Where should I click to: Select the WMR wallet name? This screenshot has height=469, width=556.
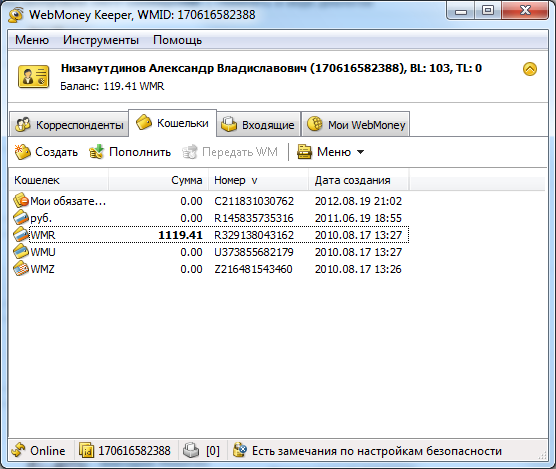[x=43, y=235]
